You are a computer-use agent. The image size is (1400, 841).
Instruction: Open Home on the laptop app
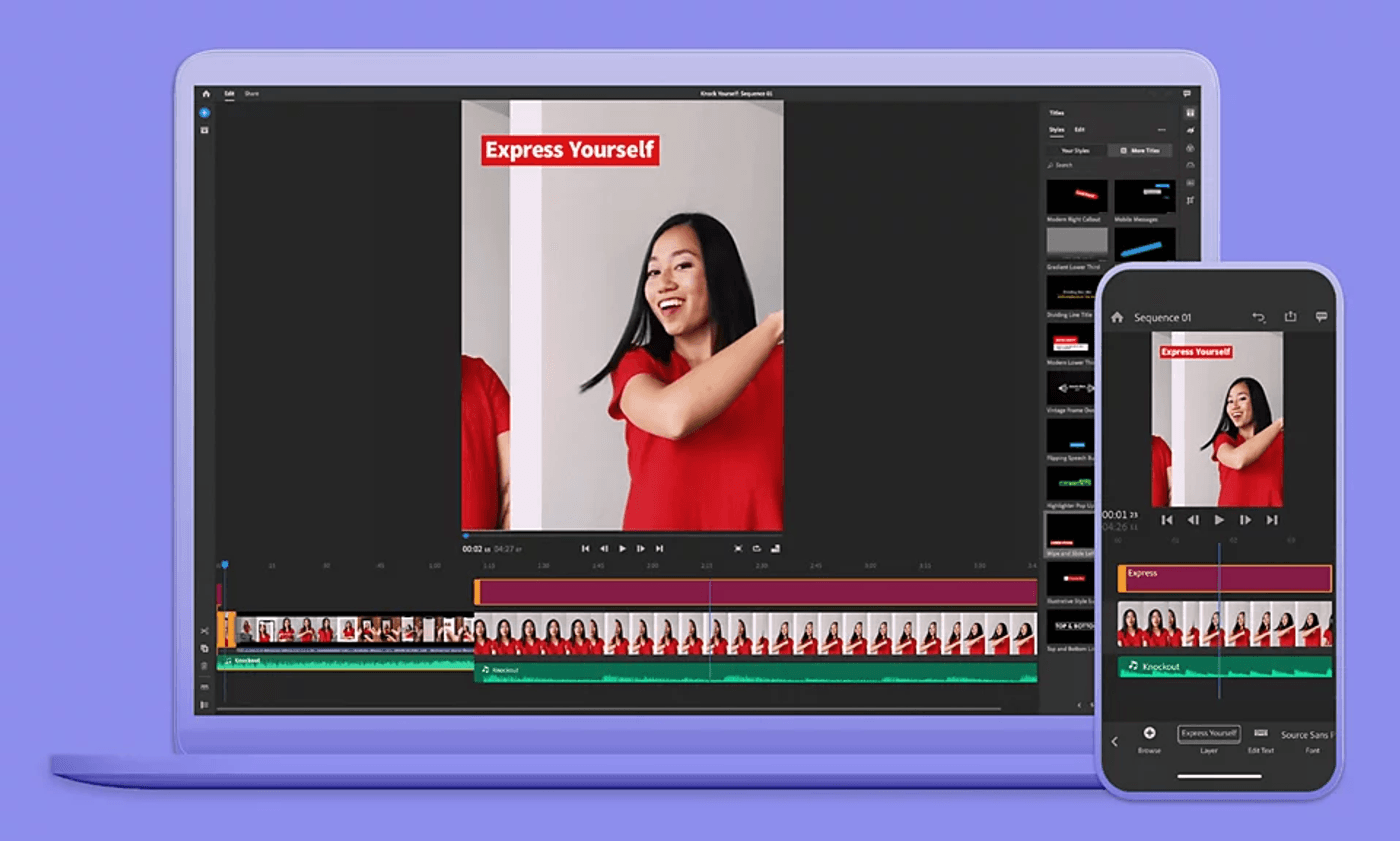206,94
